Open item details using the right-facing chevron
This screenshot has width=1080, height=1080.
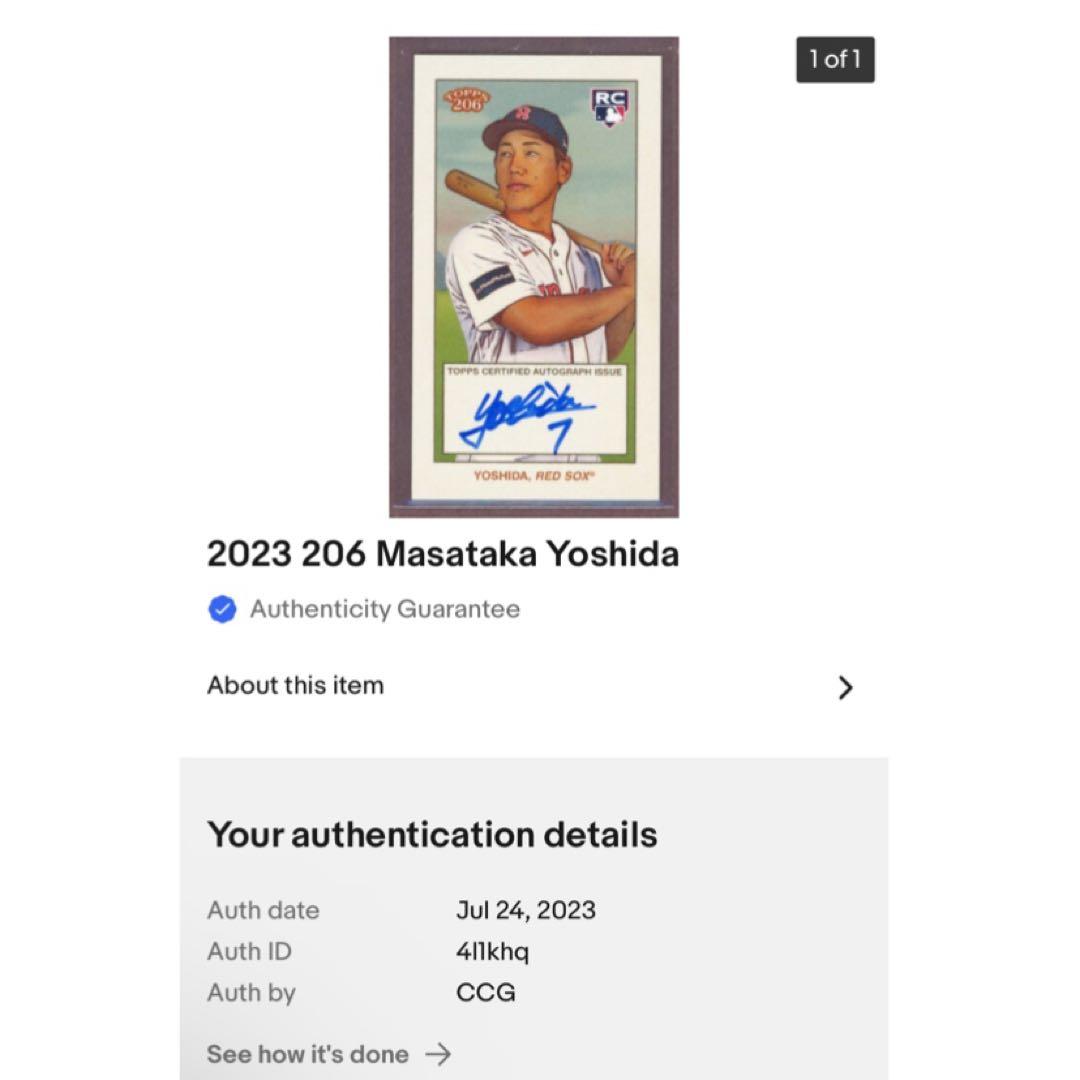[x=847, y=687]
